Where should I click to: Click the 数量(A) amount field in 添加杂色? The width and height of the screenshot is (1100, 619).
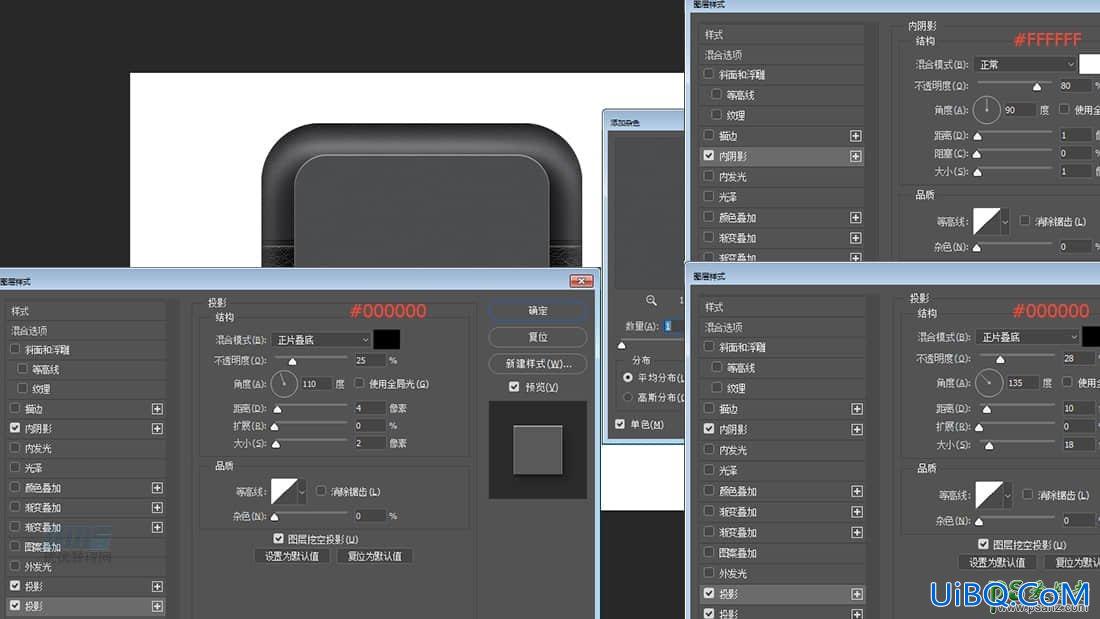coord(673,326)
